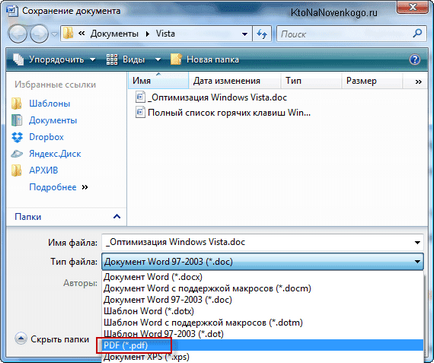
Task: Choose Шаблон Word с поддержкой макросов (*.dotm)
Action: pos(263,322)
